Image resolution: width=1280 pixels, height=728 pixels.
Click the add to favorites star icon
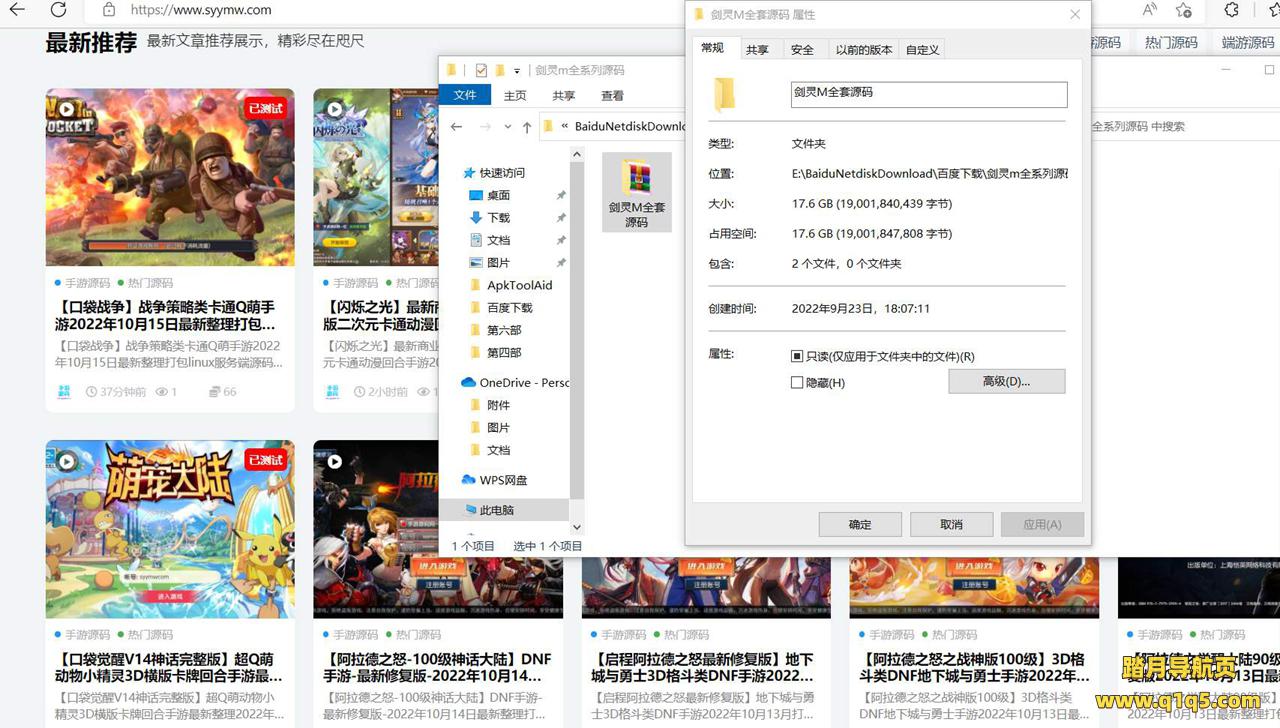[1184, 10]
